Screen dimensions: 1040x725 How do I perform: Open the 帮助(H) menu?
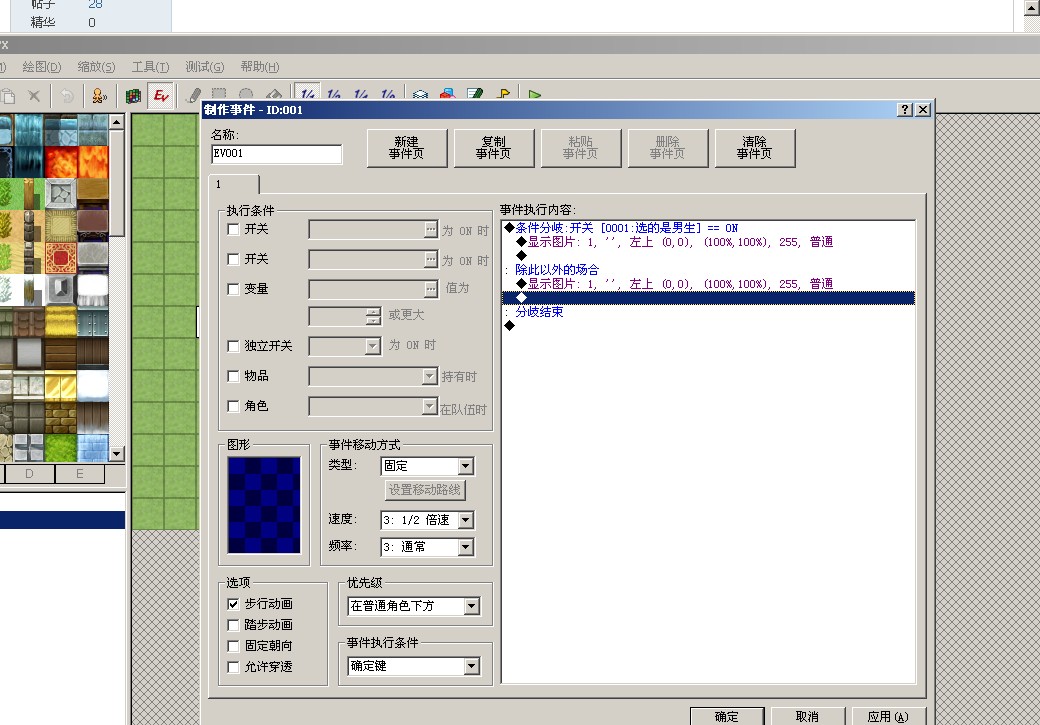coord(259,67)
